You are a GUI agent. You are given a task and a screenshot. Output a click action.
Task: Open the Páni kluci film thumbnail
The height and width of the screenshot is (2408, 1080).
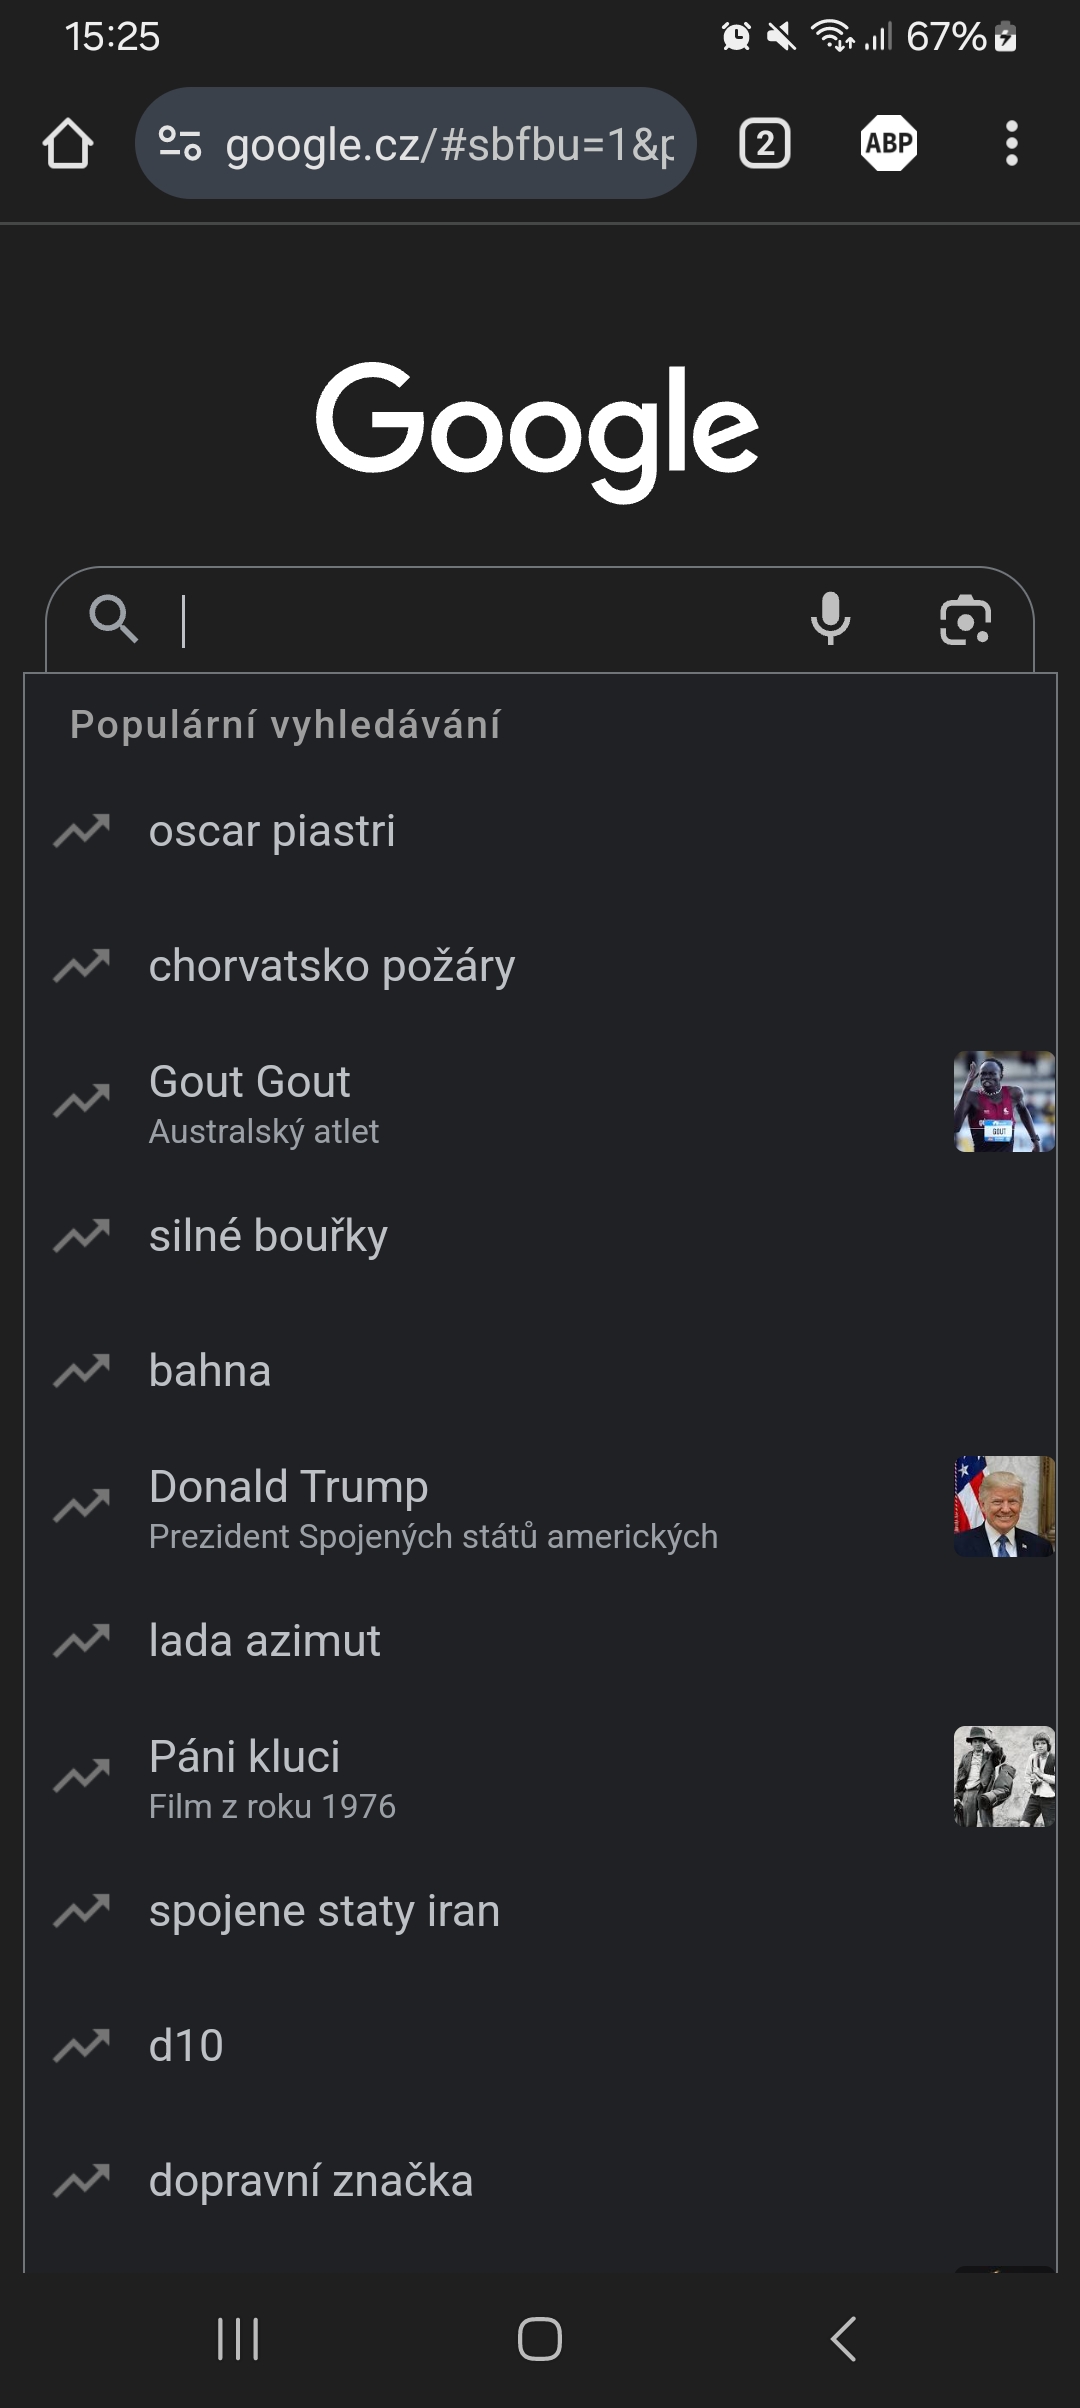pos(1003,1777)
